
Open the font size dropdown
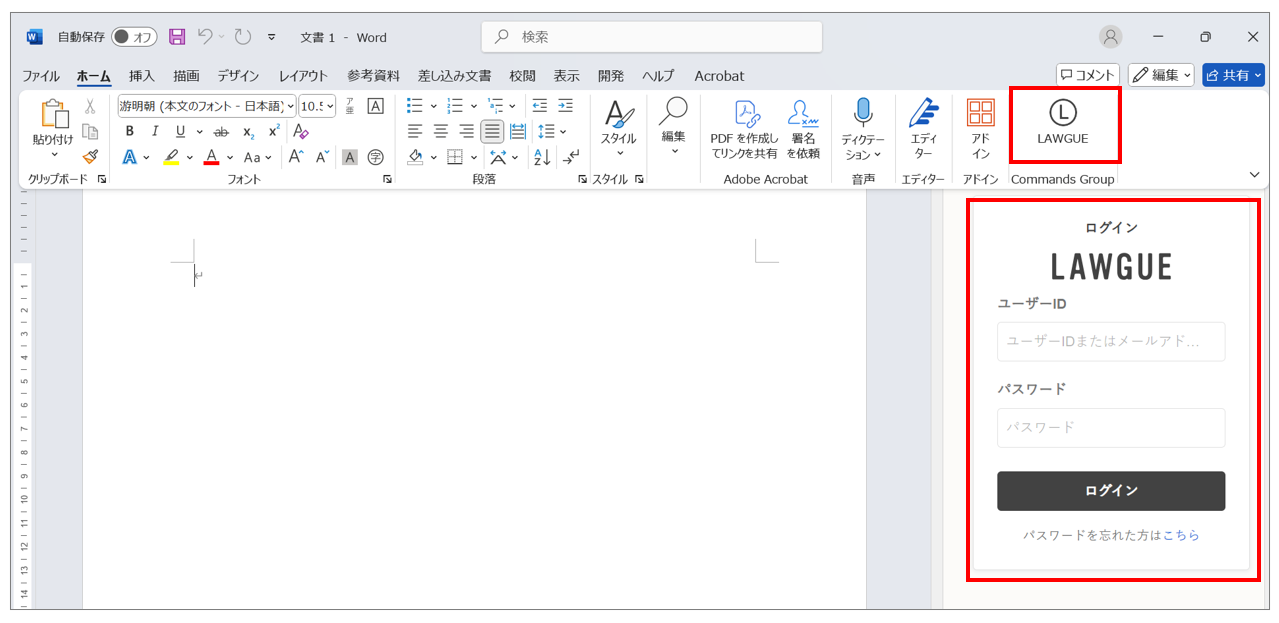coord(330,106)
